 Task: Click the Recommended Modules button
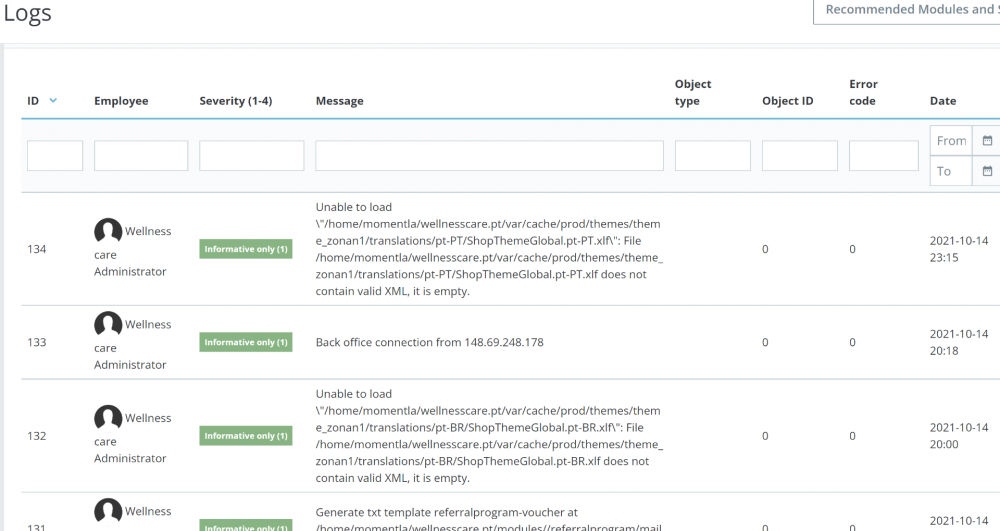click(908, 10)
